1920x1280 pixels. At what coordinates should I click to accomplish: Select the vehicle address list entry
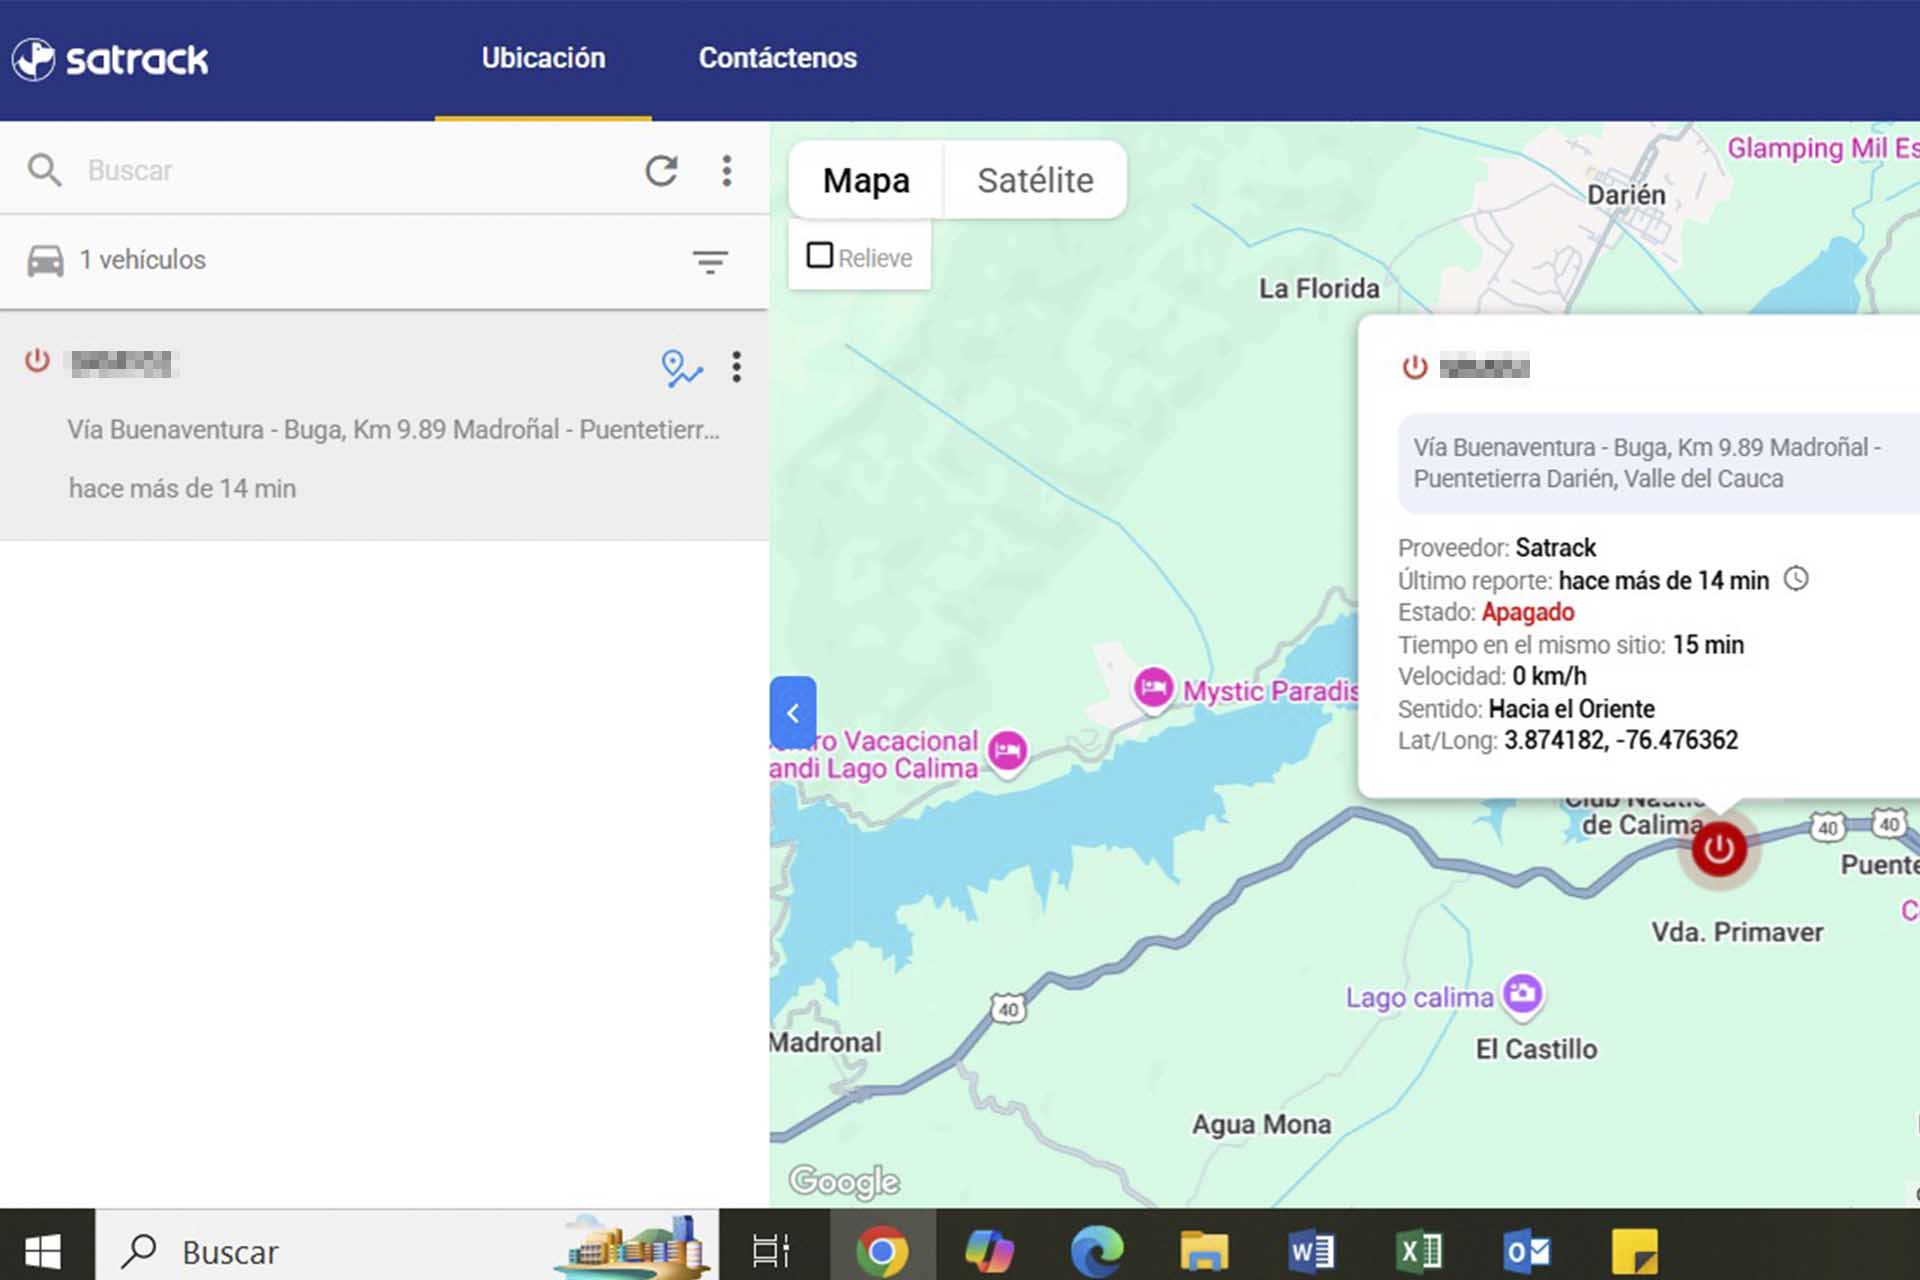click(393, 430)
